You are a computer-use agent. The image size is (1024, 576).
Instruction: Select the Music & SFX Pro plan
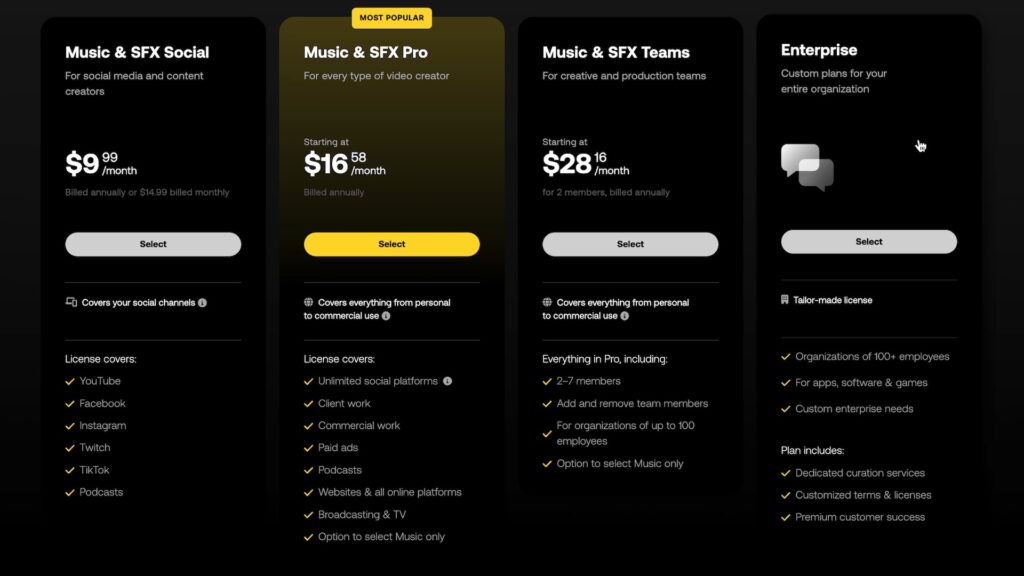pyautogui.click(x=392, y=244)
